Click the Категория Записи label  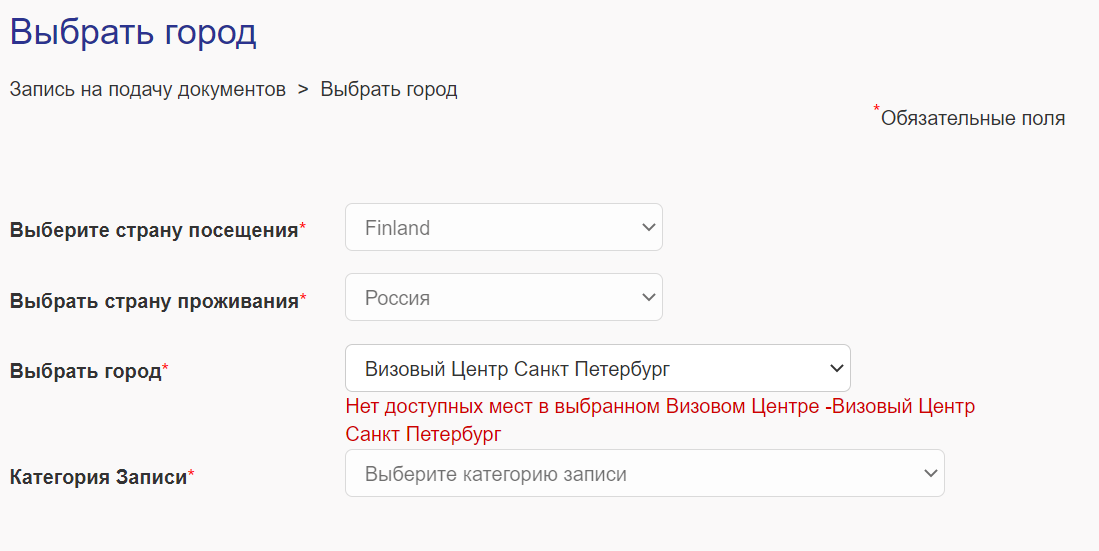point(98,477)
